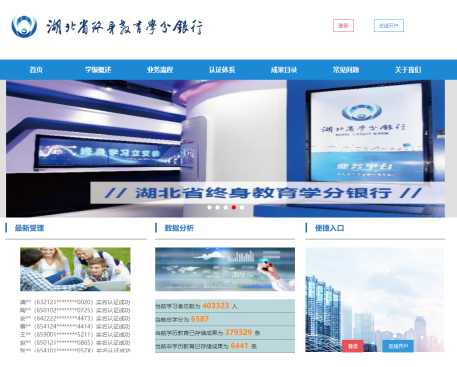Open the 学银概述 navigation tab
The width and height of the screenshot is (457, 367).
tap(98, 70)
